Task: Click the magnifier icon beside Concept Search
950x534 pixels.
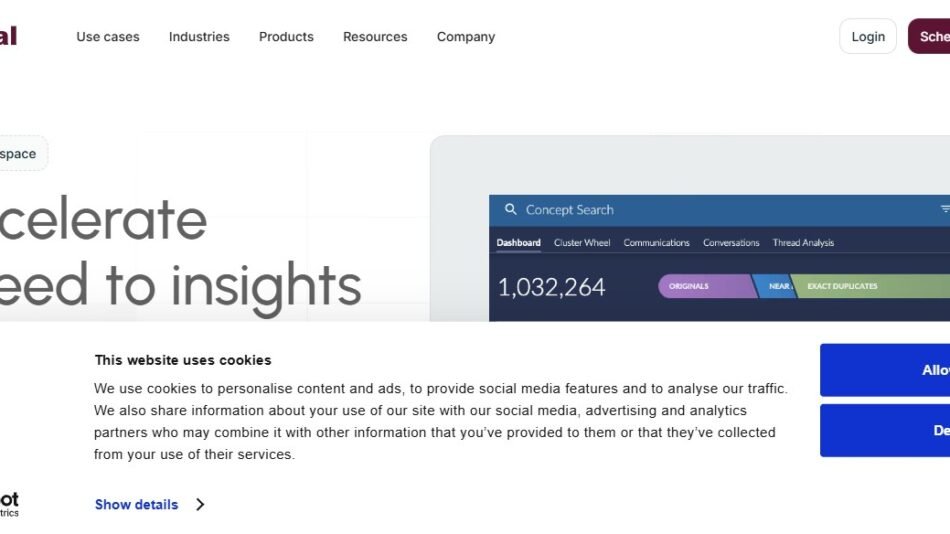Action: coord(510,210)
